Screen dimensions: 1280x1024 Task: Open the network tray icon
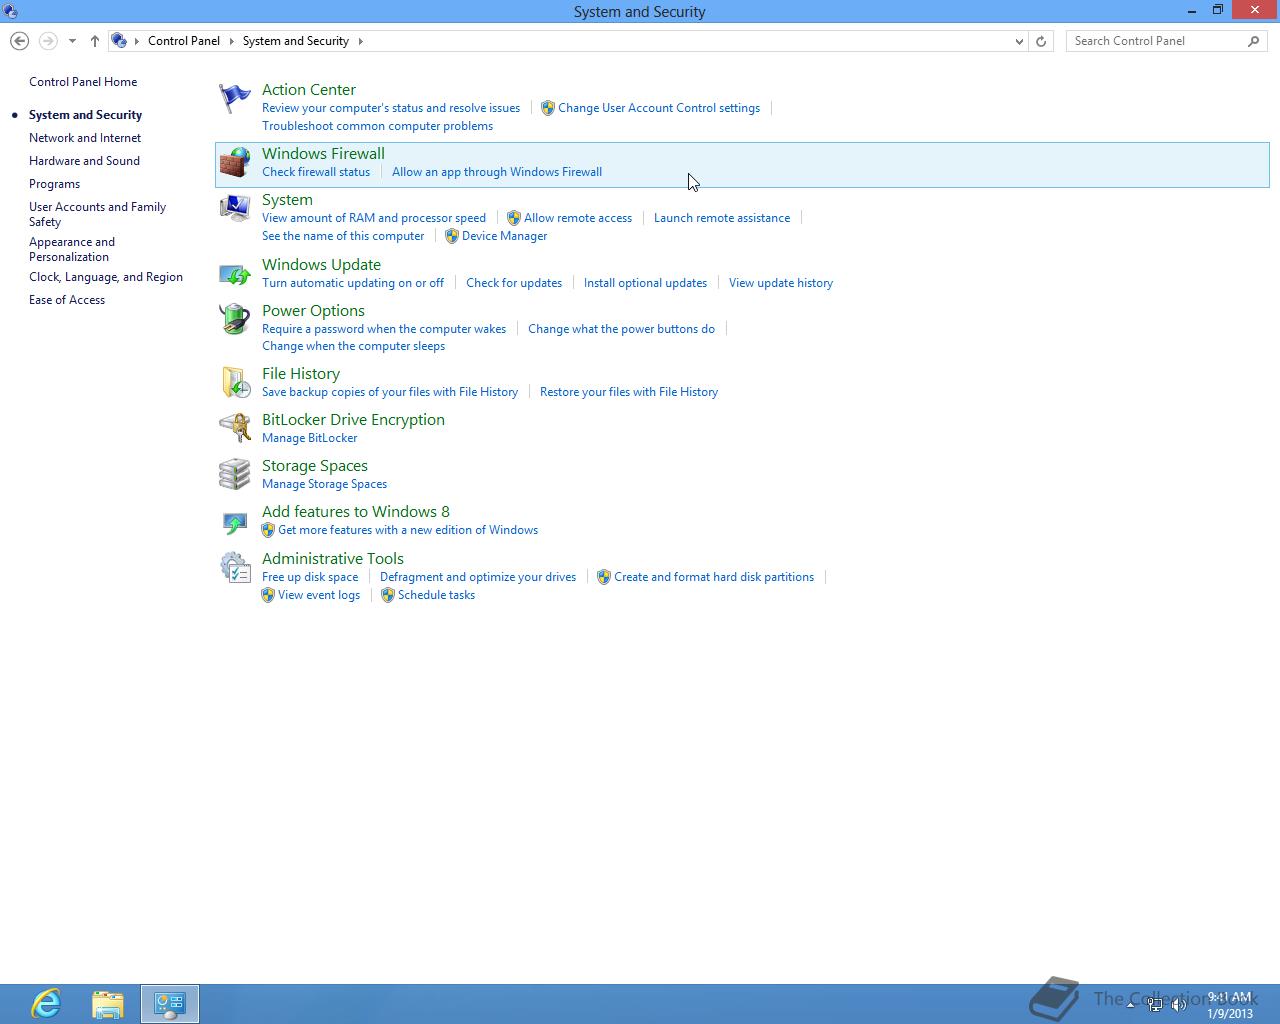(1155, 1005)
